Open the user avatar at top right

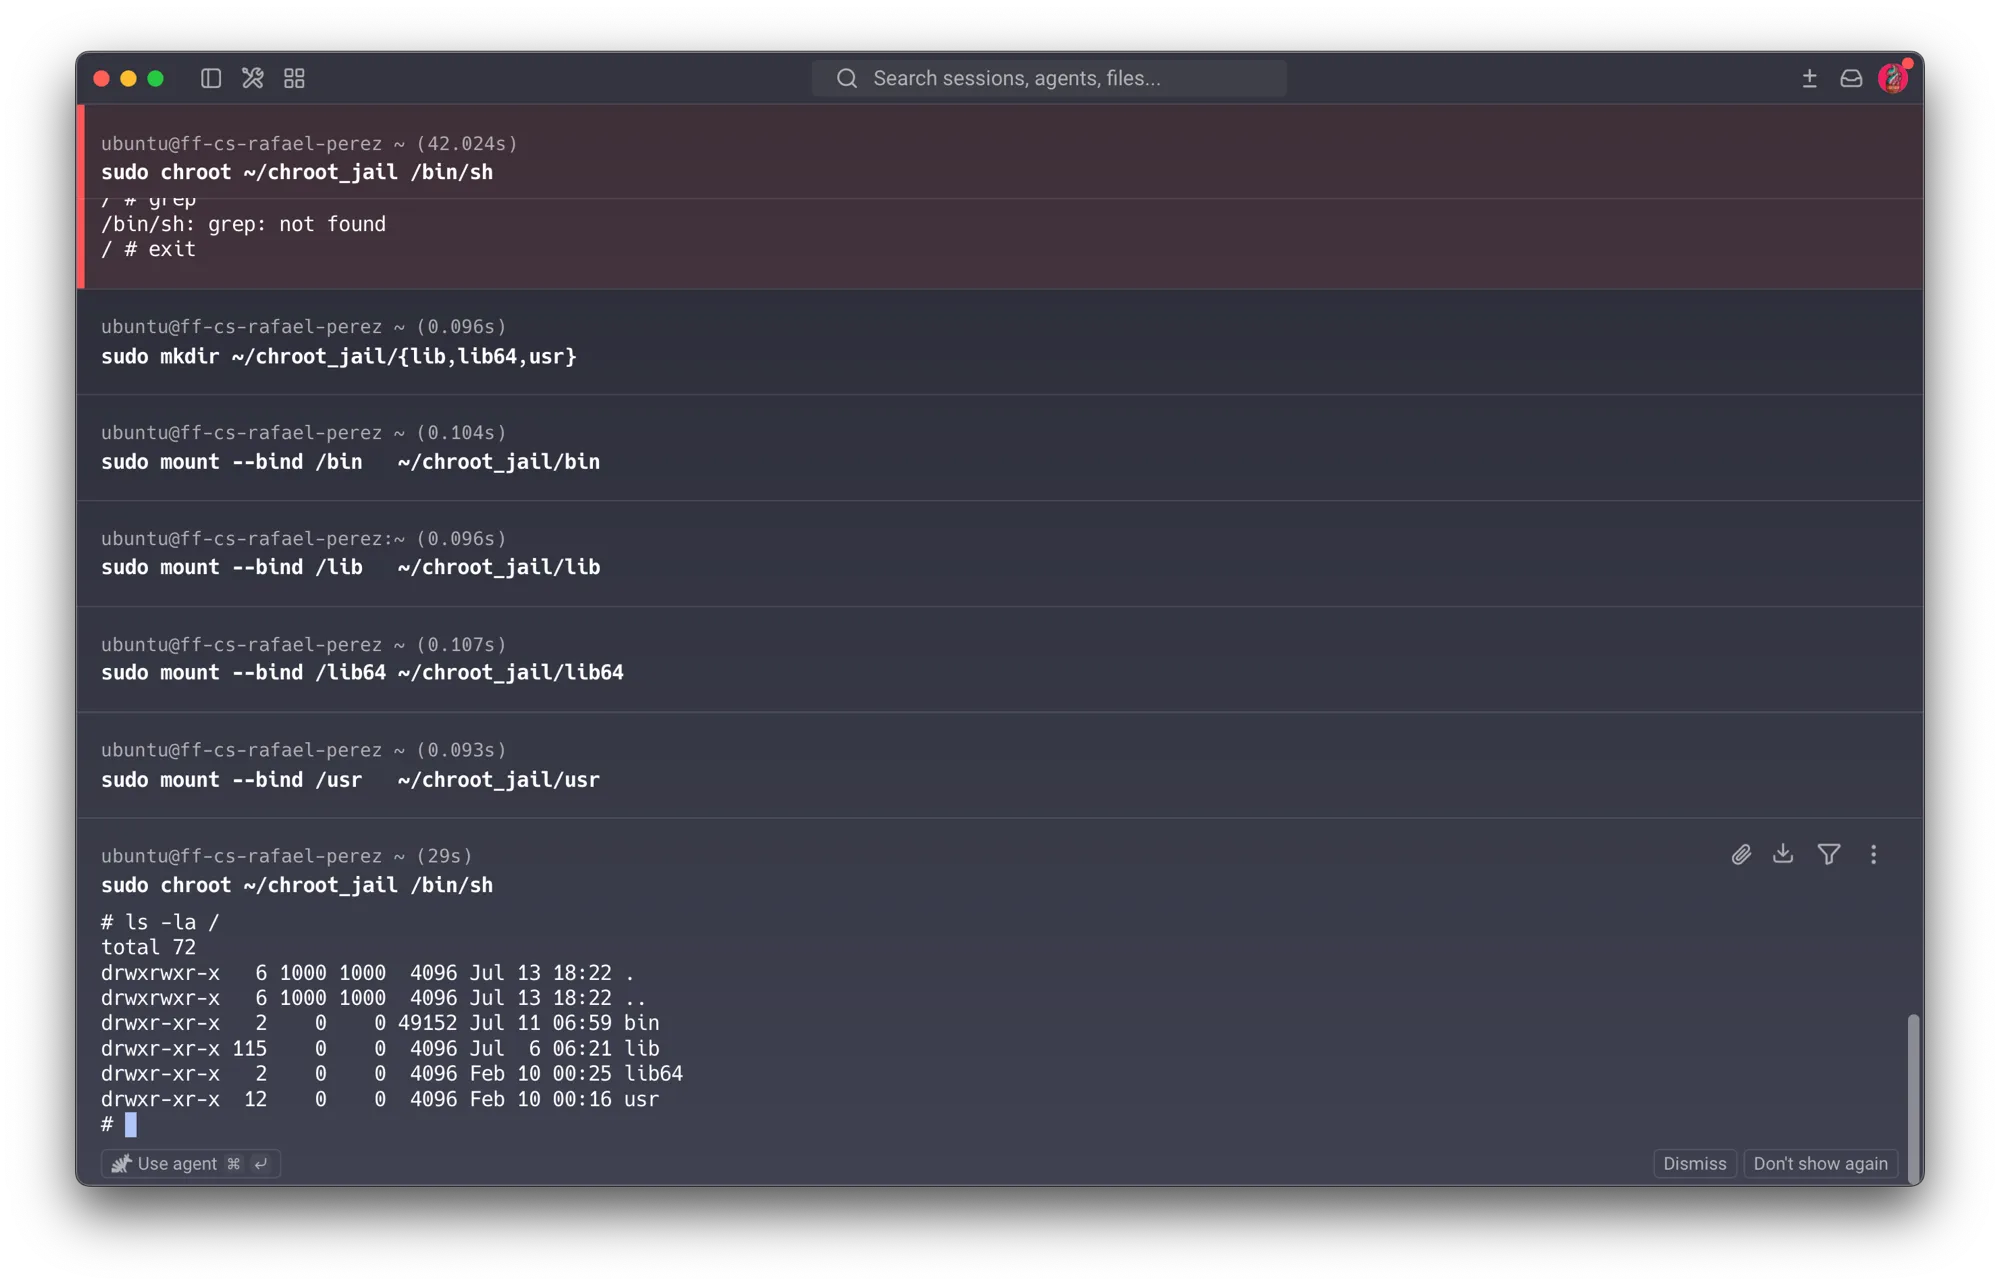1893,78
